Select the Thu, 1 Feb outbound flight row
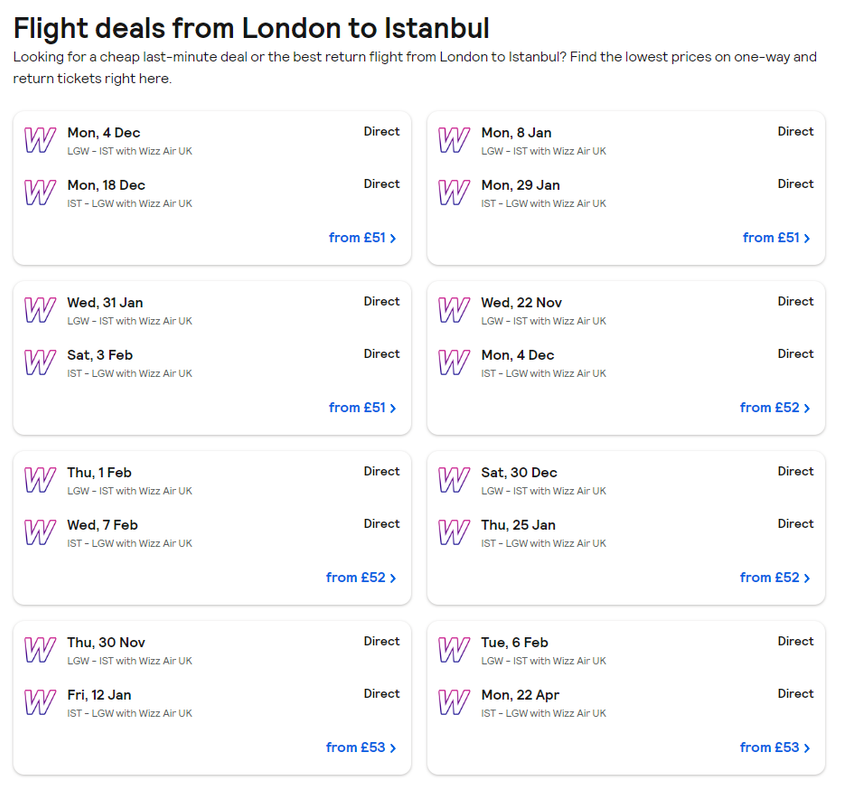The width and height of the screenshot is (853, 790). click(212, 480)
